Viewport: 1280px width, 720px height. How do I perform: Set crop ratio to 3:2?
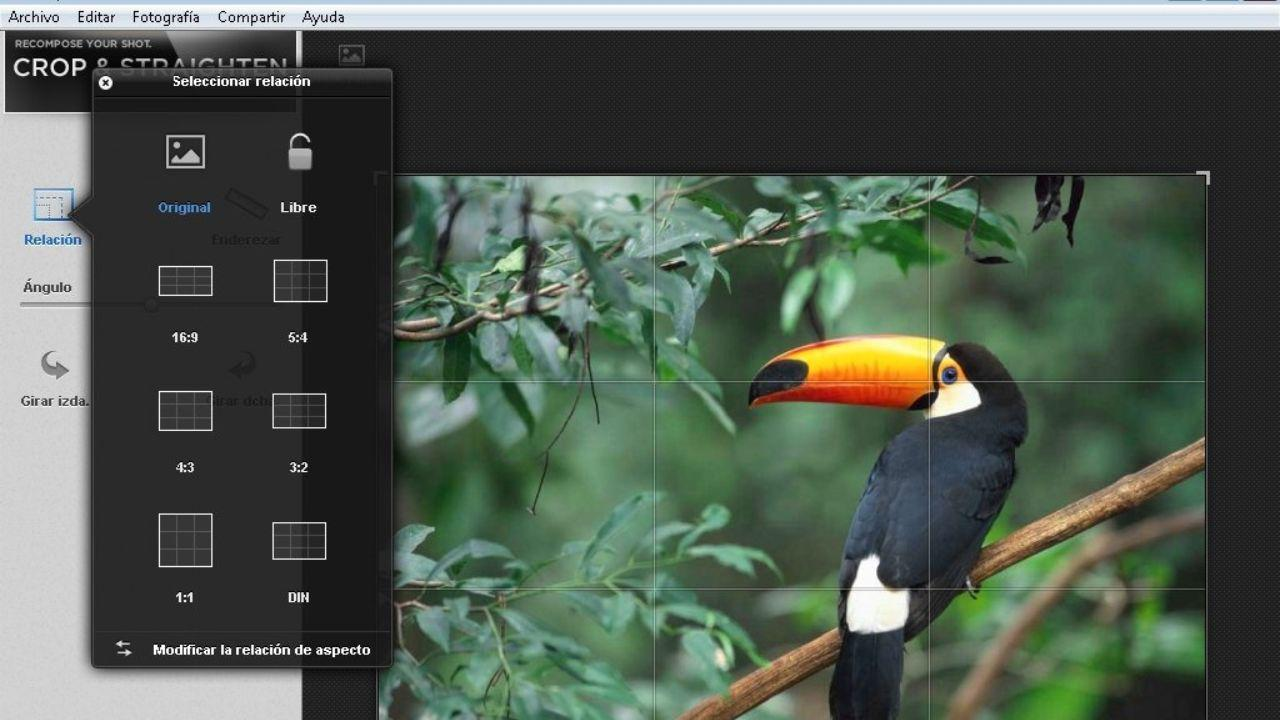(299, 411)
